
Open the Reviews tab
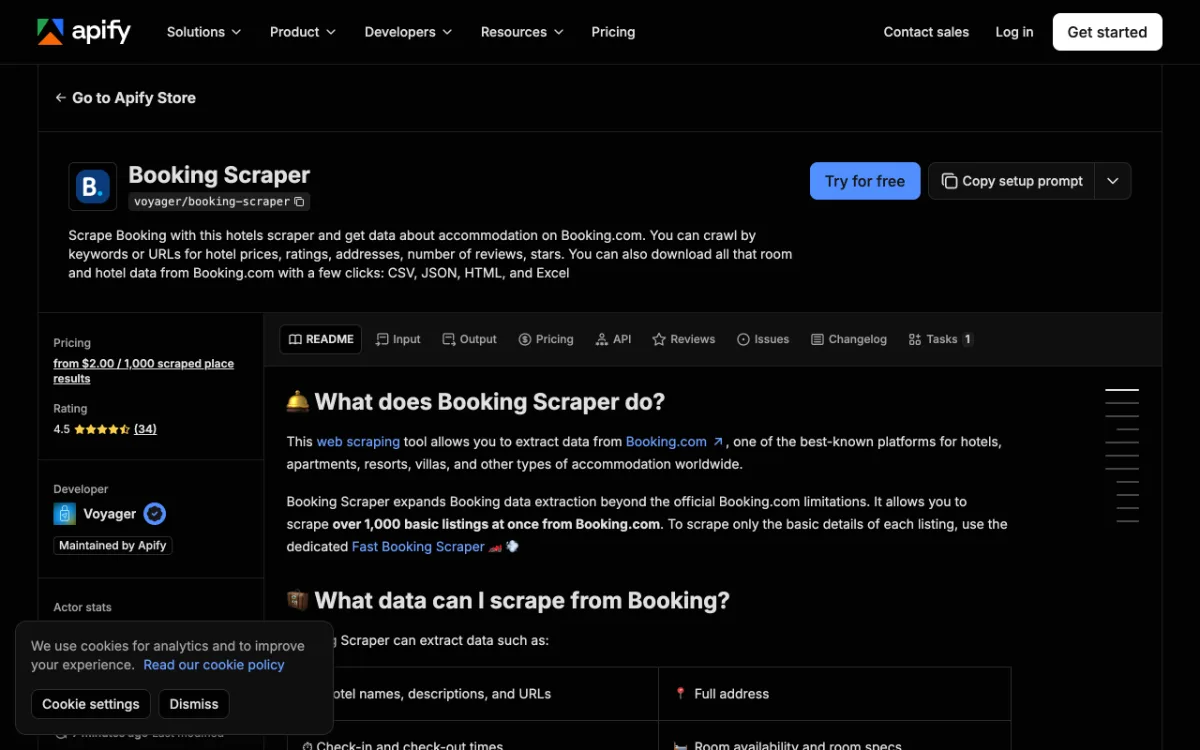pyautogui.click(x=683, y=339)
